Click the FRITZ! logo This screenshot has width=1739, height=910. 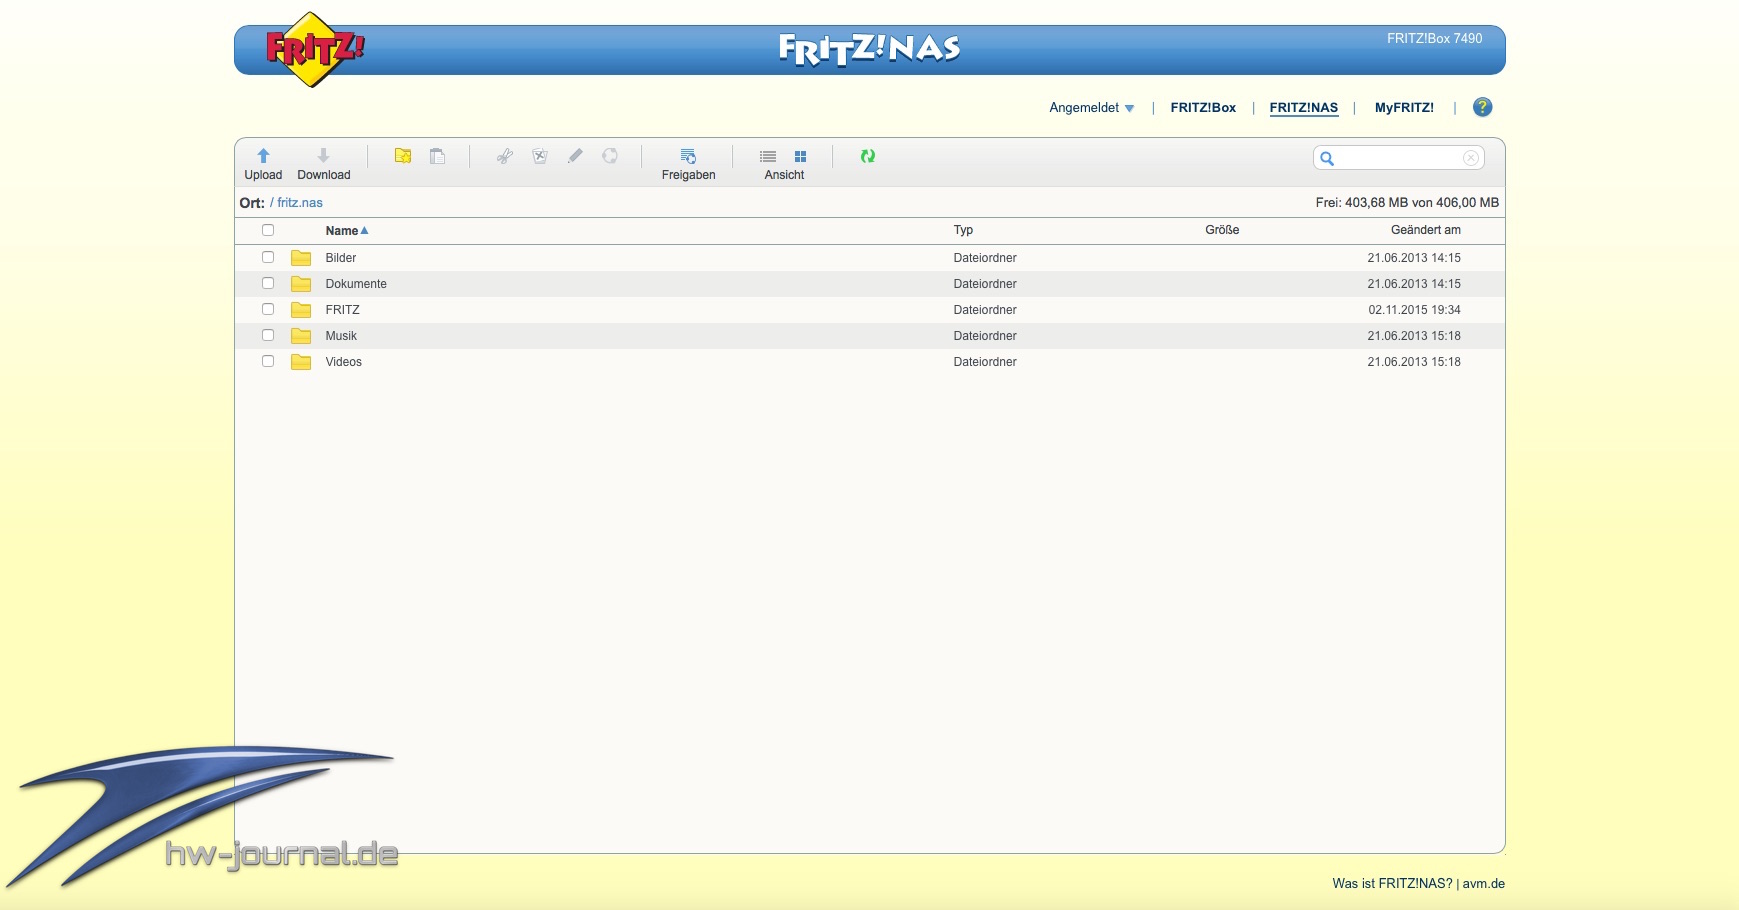point(315,49)
